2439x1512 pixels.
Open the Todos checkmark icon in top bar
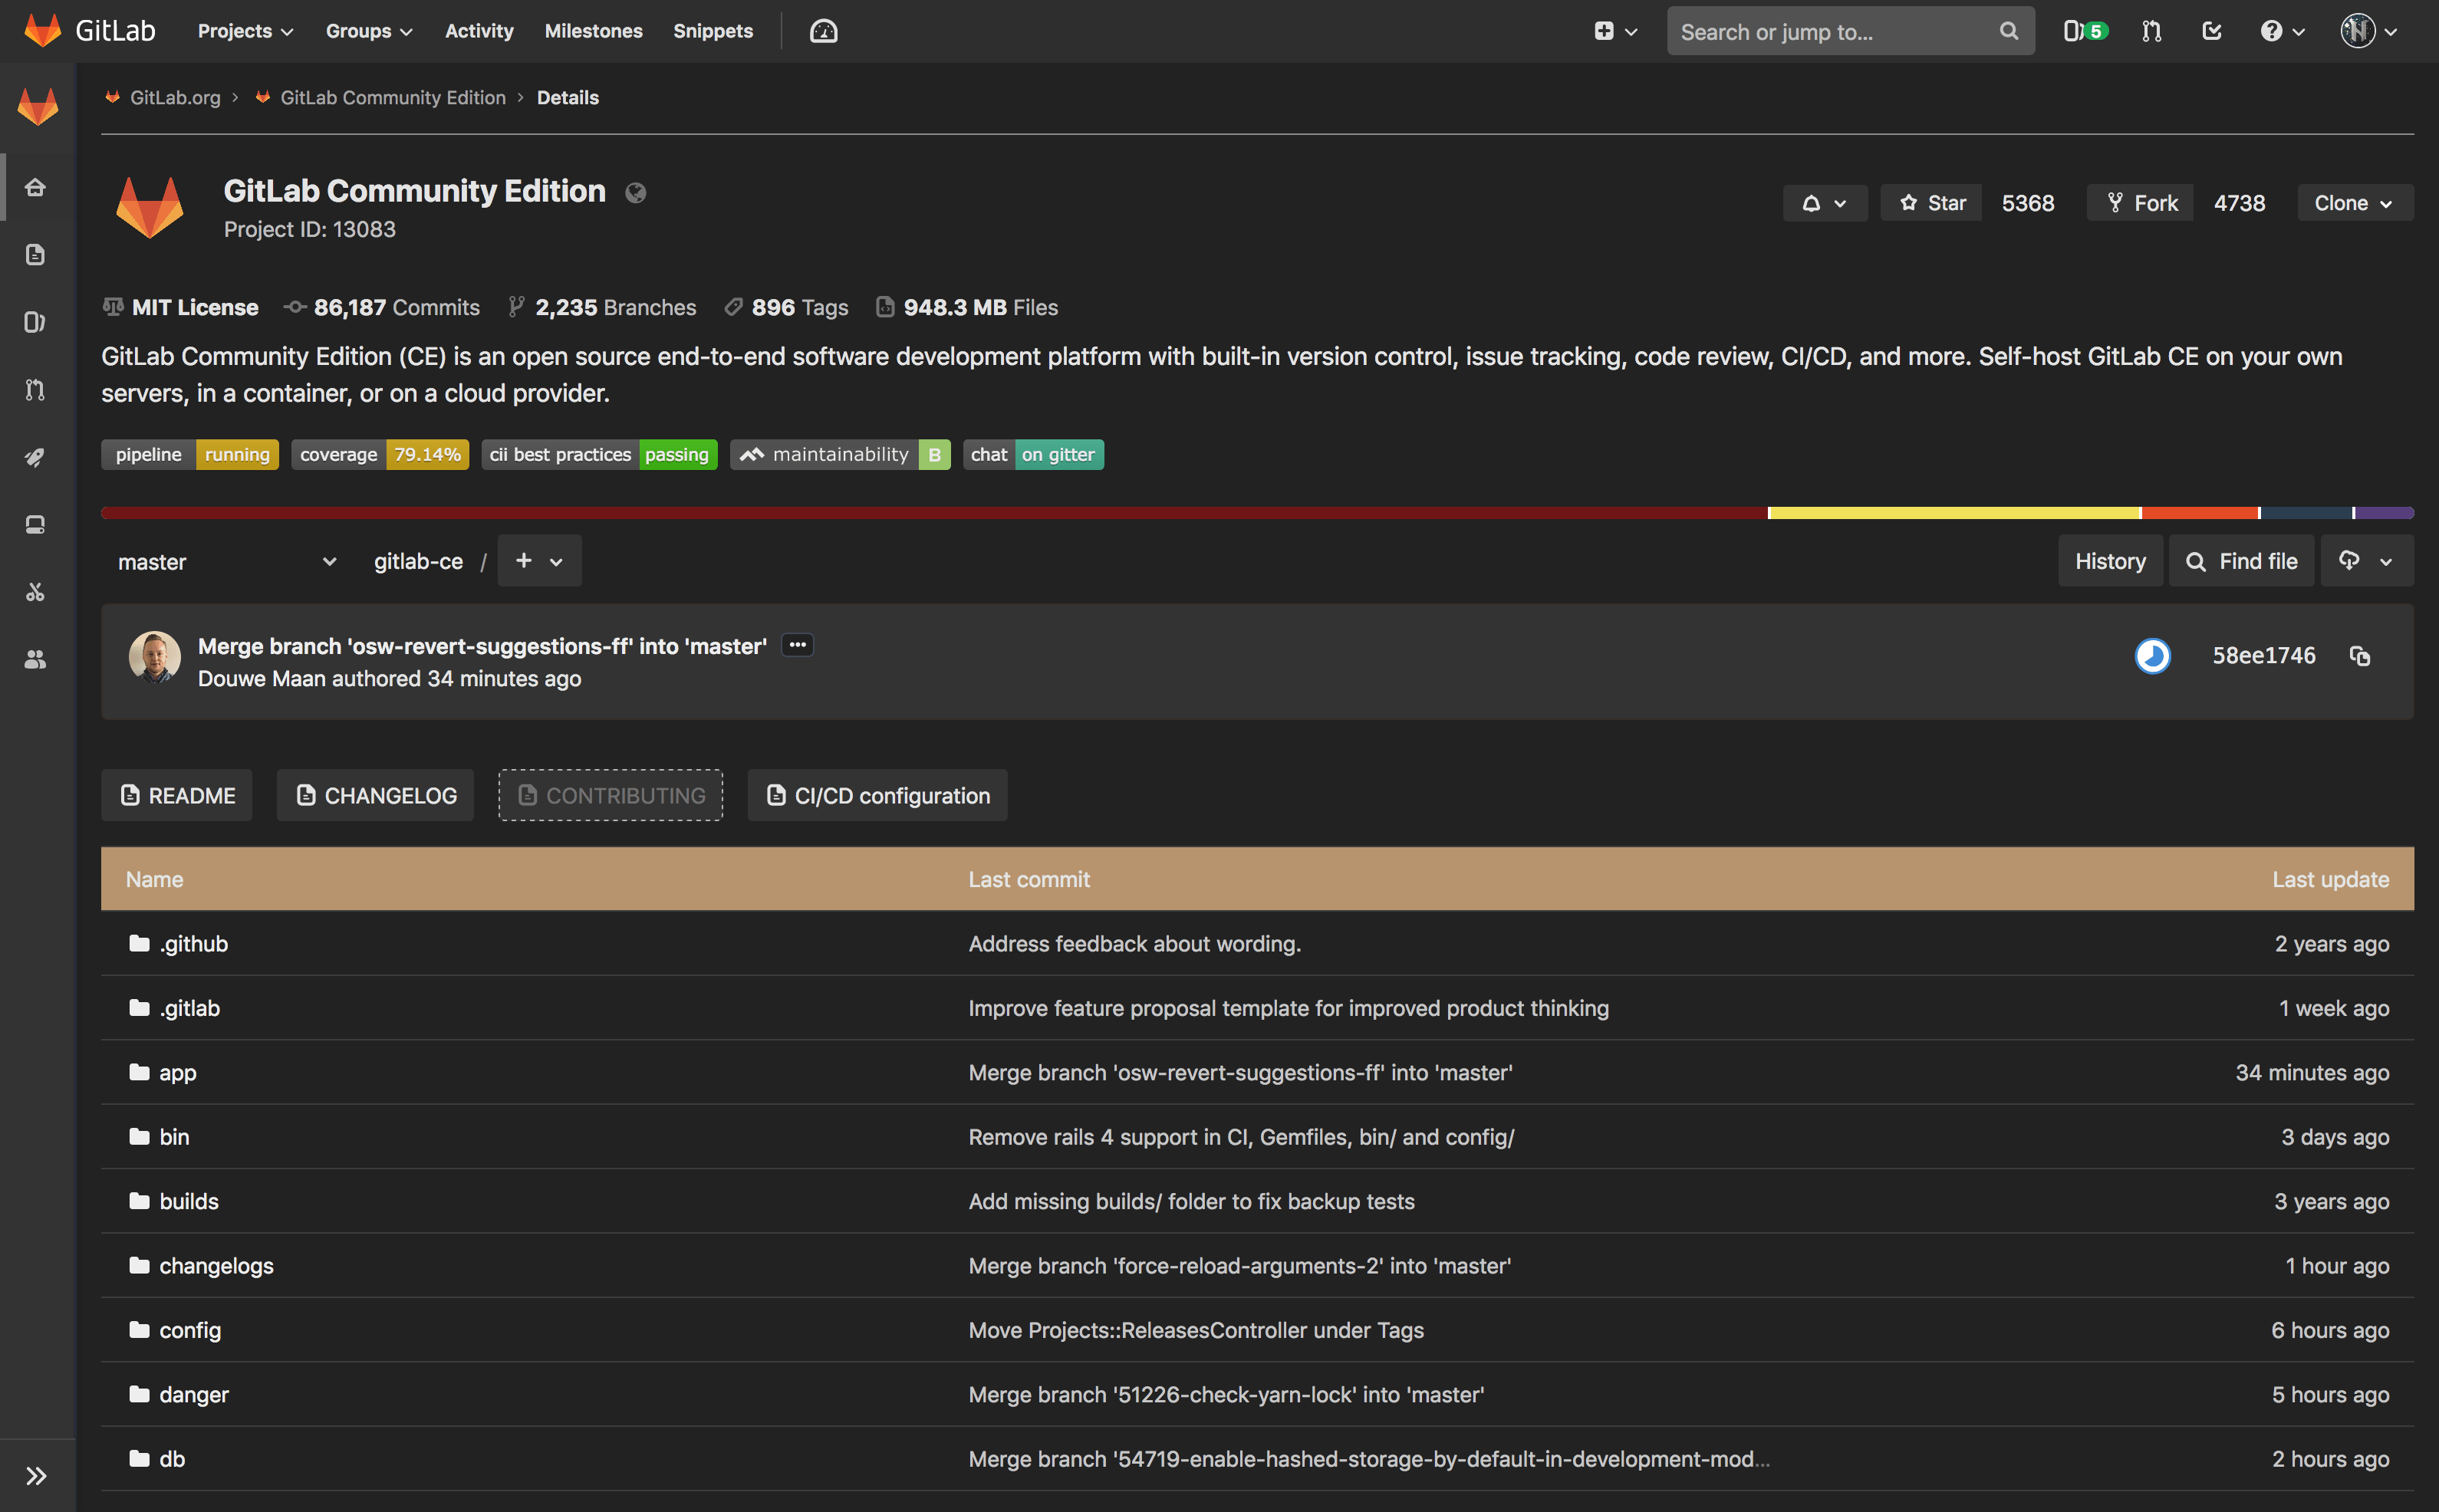point(2211,31)
